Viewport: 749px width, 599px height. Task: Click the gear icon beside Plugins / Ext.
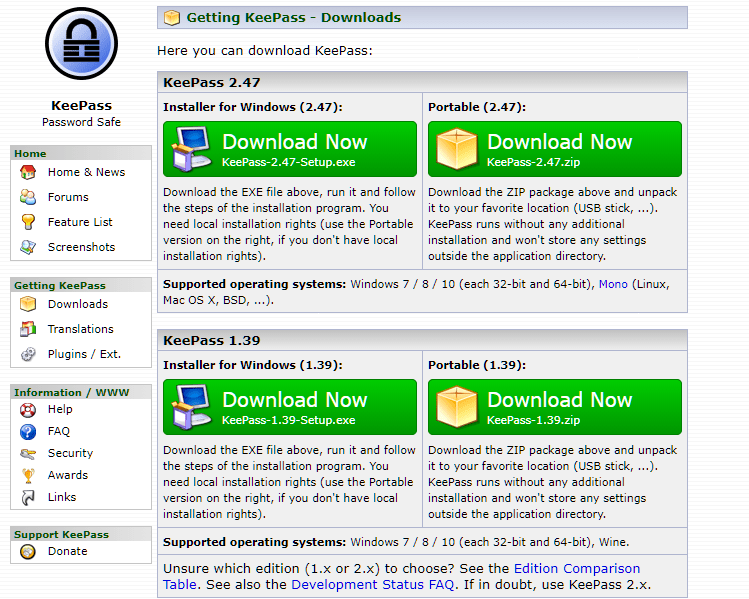coord(28,354)
